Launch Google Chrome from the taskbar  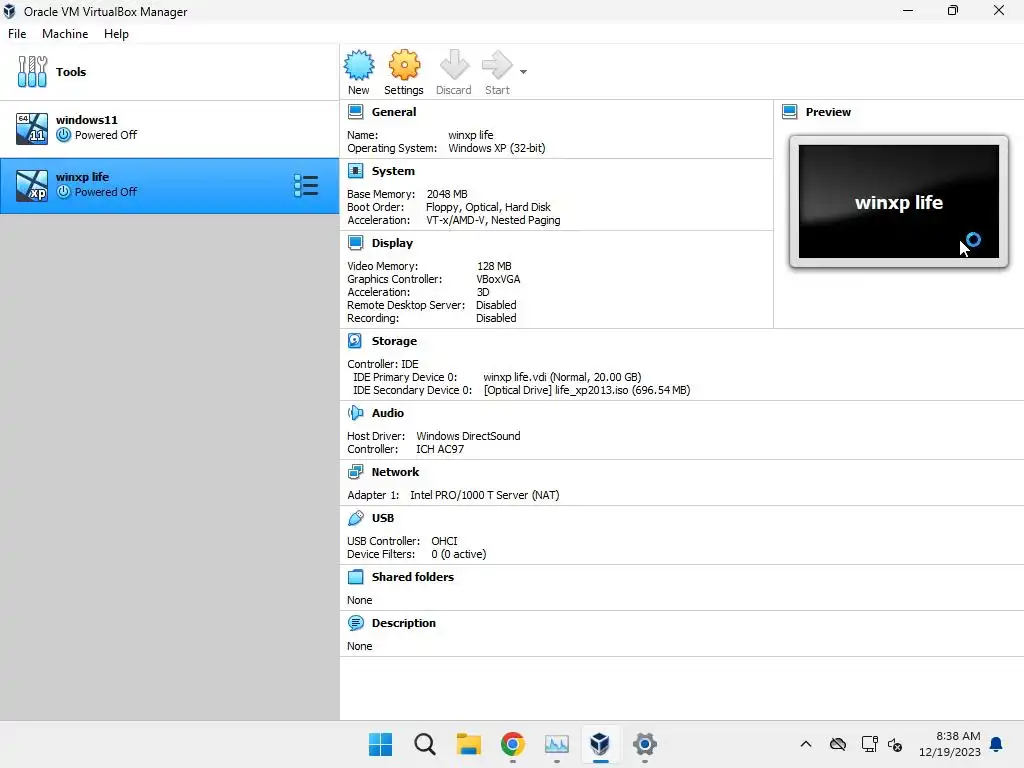point(513,744)
